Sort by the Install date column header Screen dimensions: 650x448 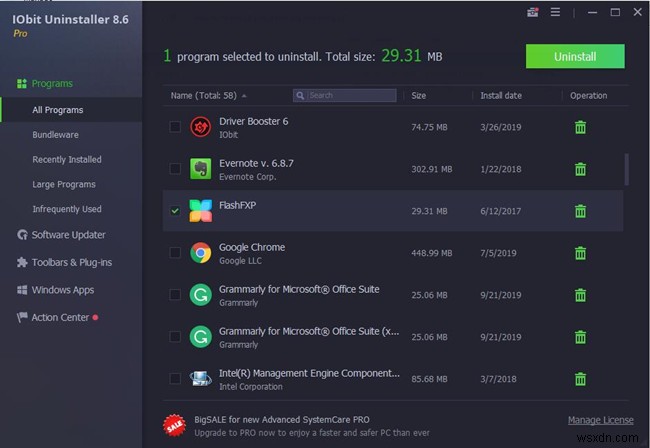pos(501,96)
